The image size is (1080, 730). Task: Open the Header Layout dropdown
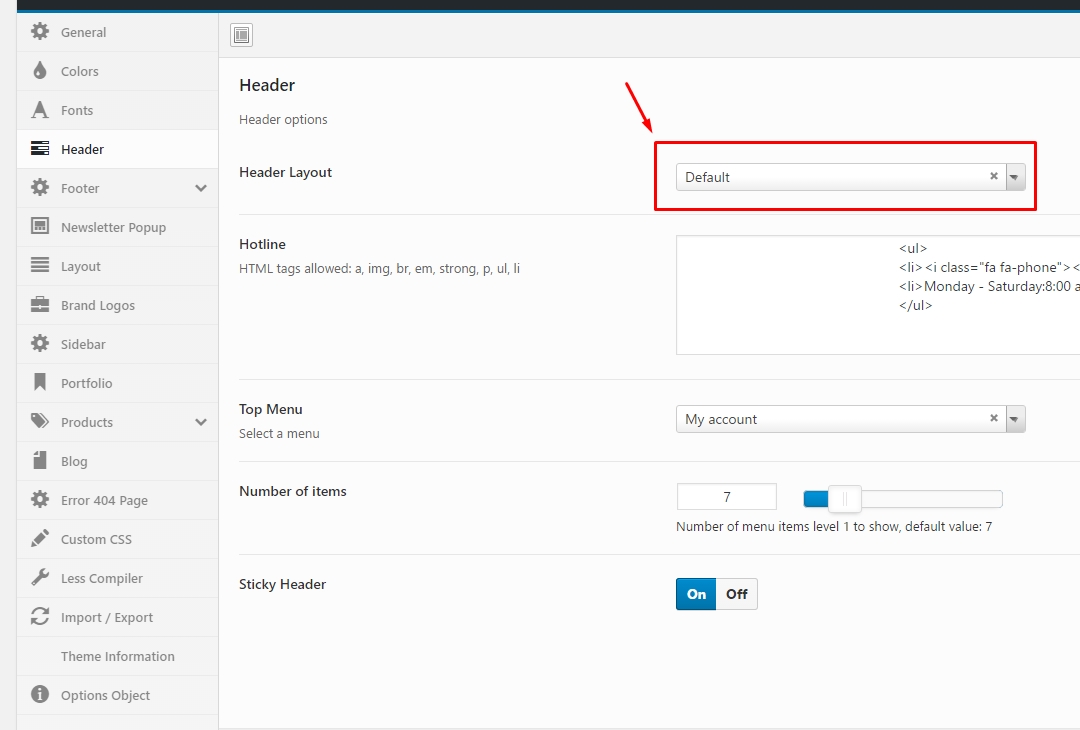point(1015,176)
